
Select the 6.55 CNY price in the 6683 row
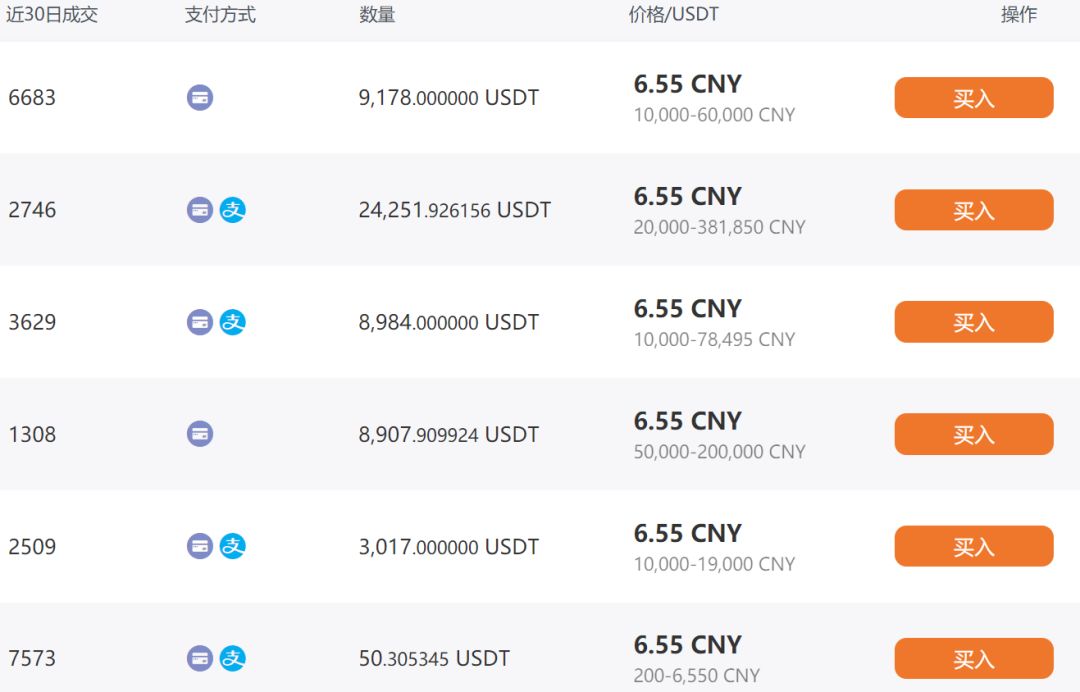tap(687, 84)
